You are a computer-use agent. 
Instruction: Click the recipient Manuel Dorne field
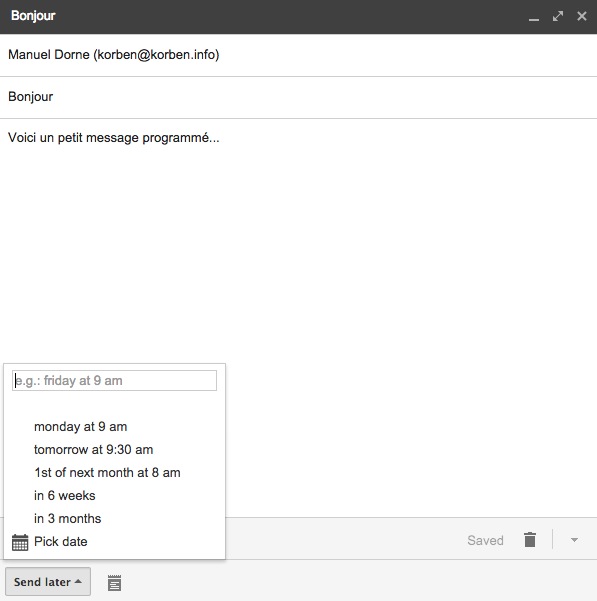coord(298,55)
